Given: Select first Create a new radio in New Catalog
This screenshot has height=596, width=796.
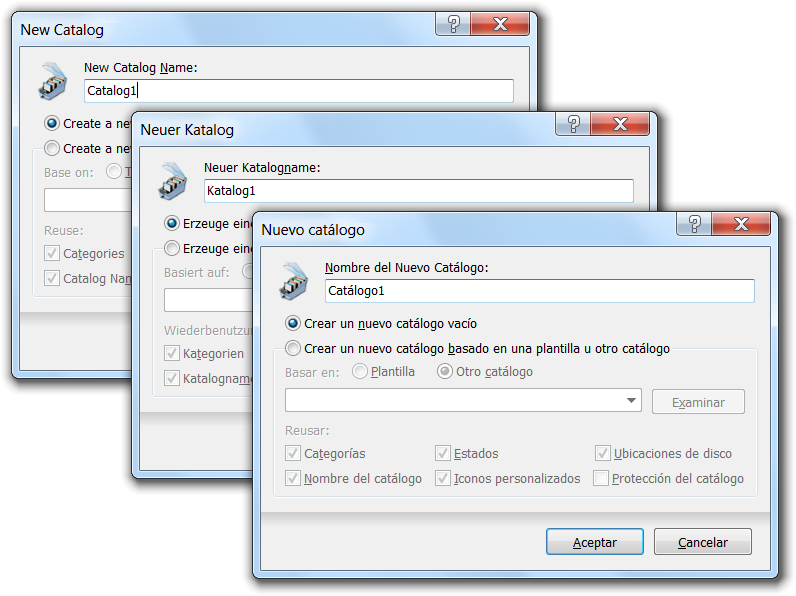Looking at the screenshot, I should [x=52, y=123].
